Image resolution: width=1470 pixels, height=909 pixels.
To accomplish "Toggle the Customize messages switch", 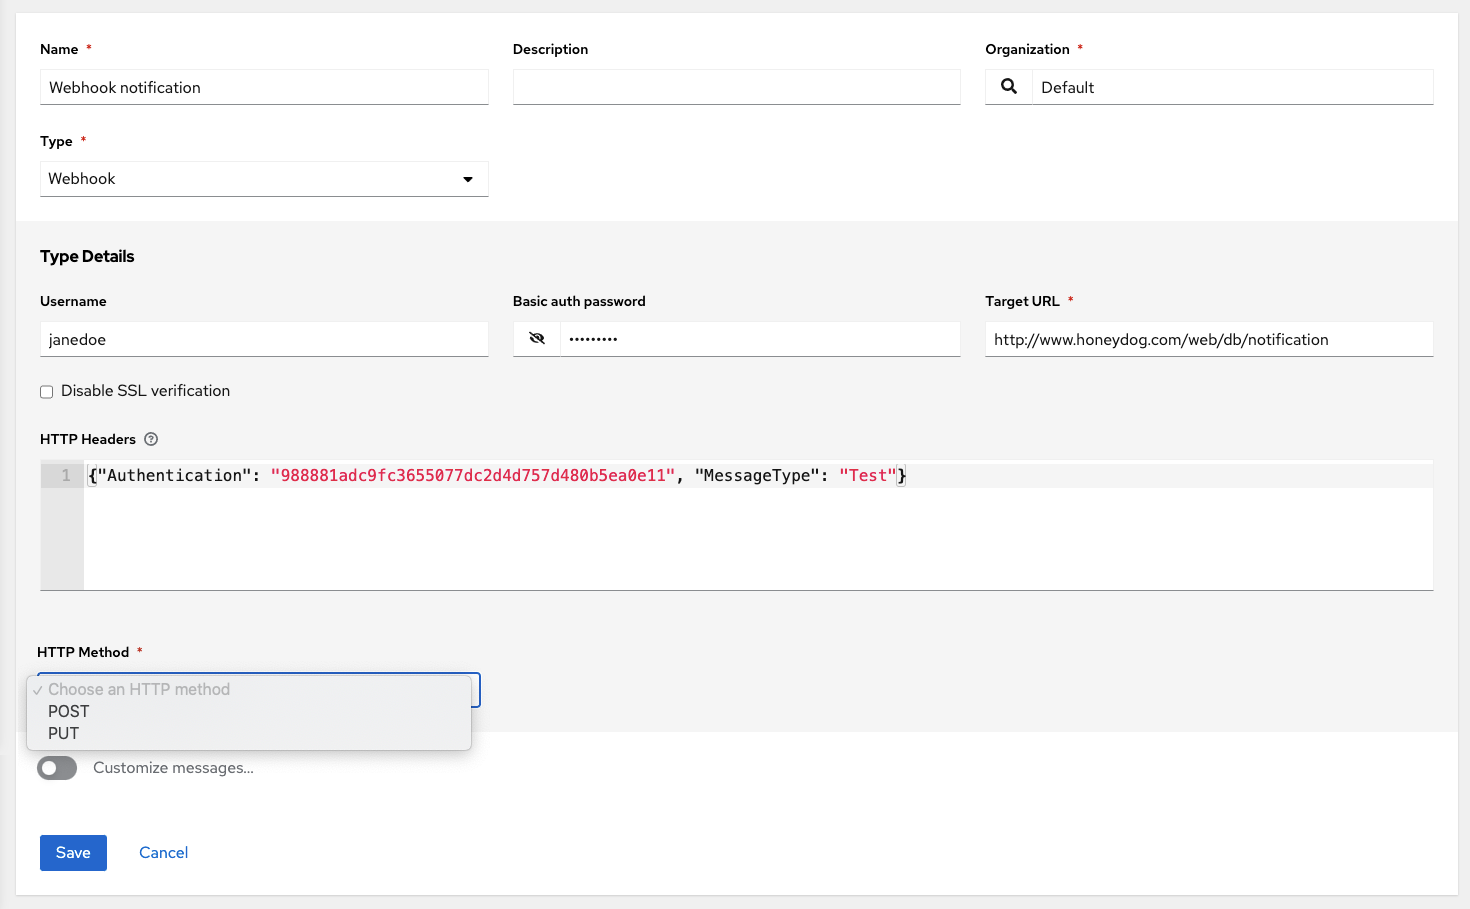I will [57, 768].
